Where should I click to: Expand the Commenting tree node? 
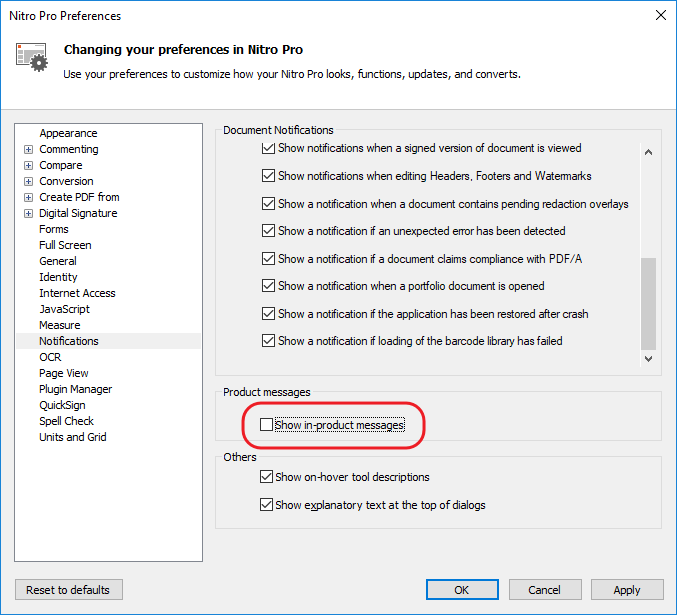(28, 149)
